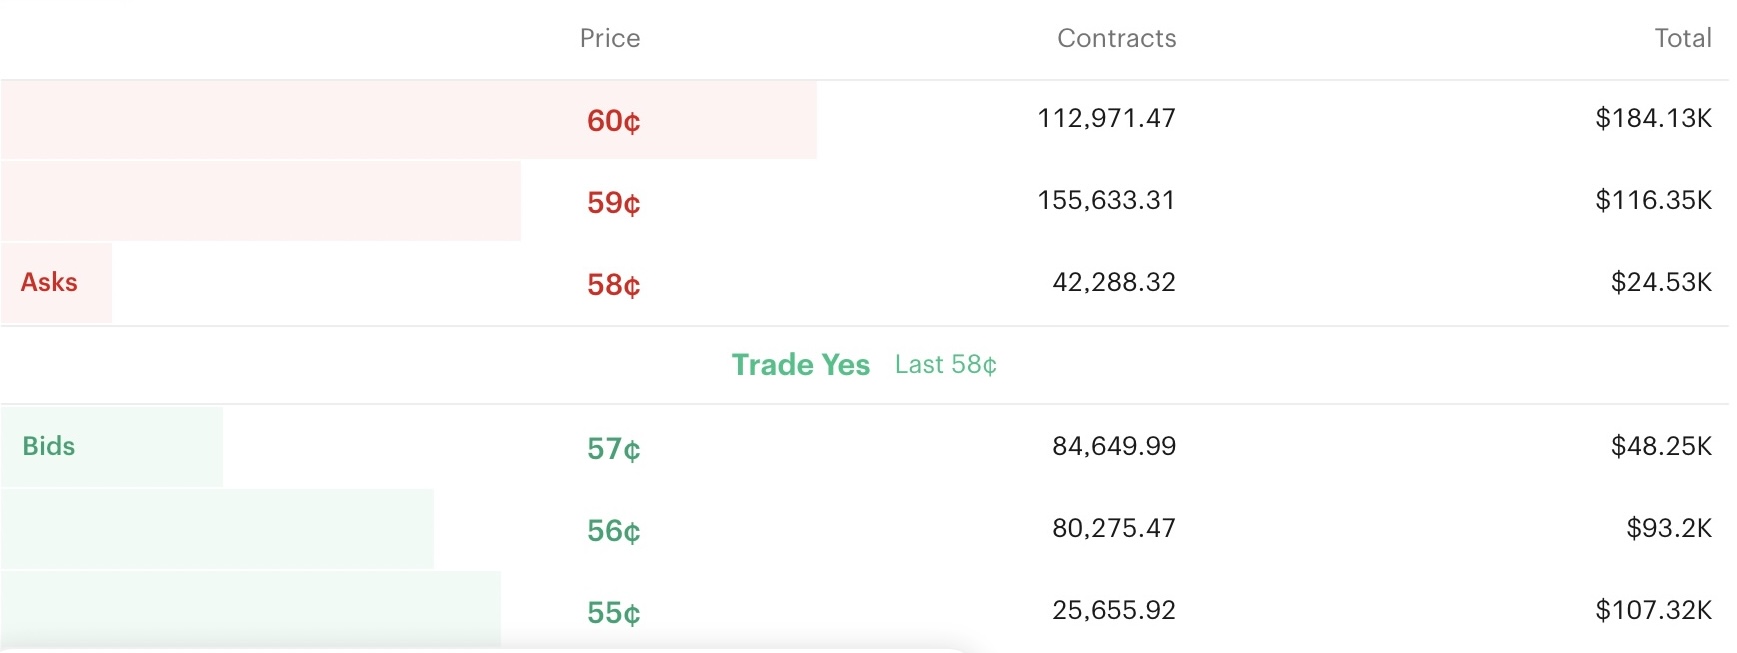Click the 60¢ ask price
The height and width of the screenshot is (653, 1737).
pos(613,121)
